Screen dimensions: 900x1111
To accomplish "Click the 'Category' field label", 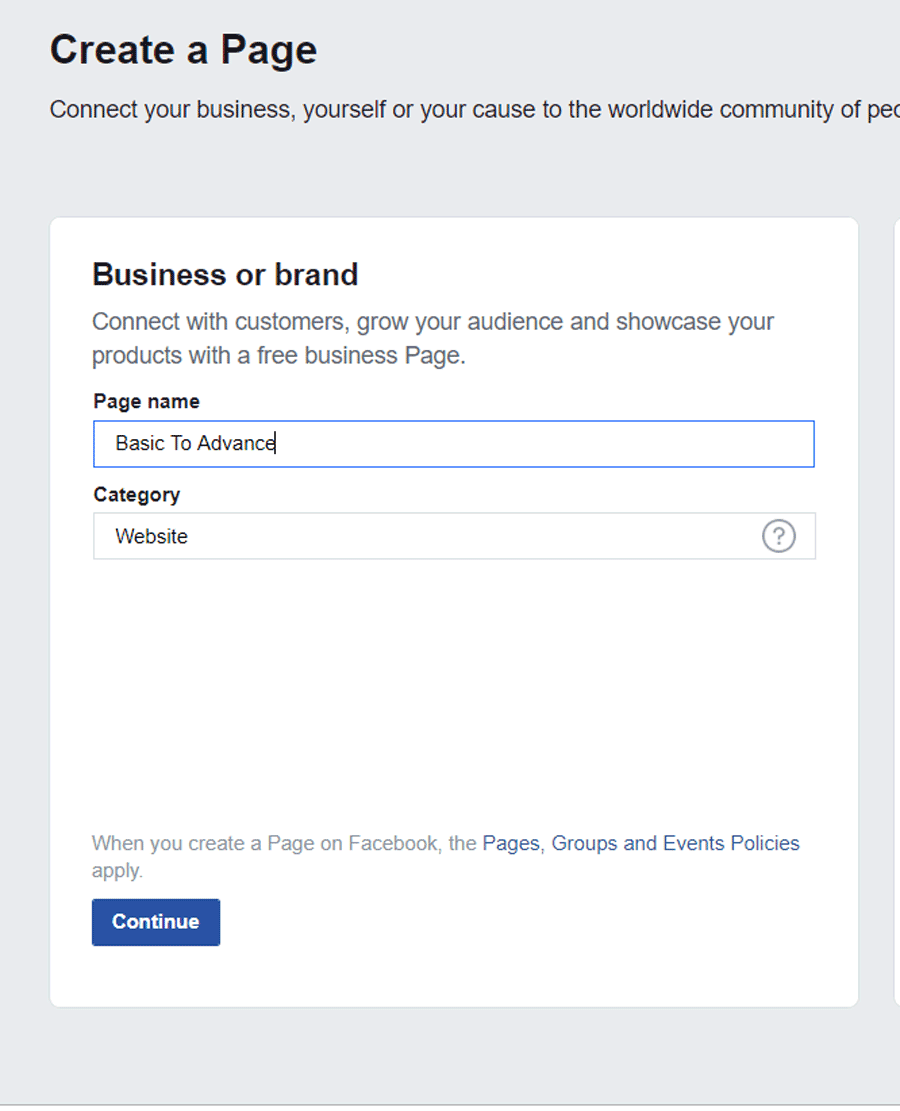I will tap(137, 495).
